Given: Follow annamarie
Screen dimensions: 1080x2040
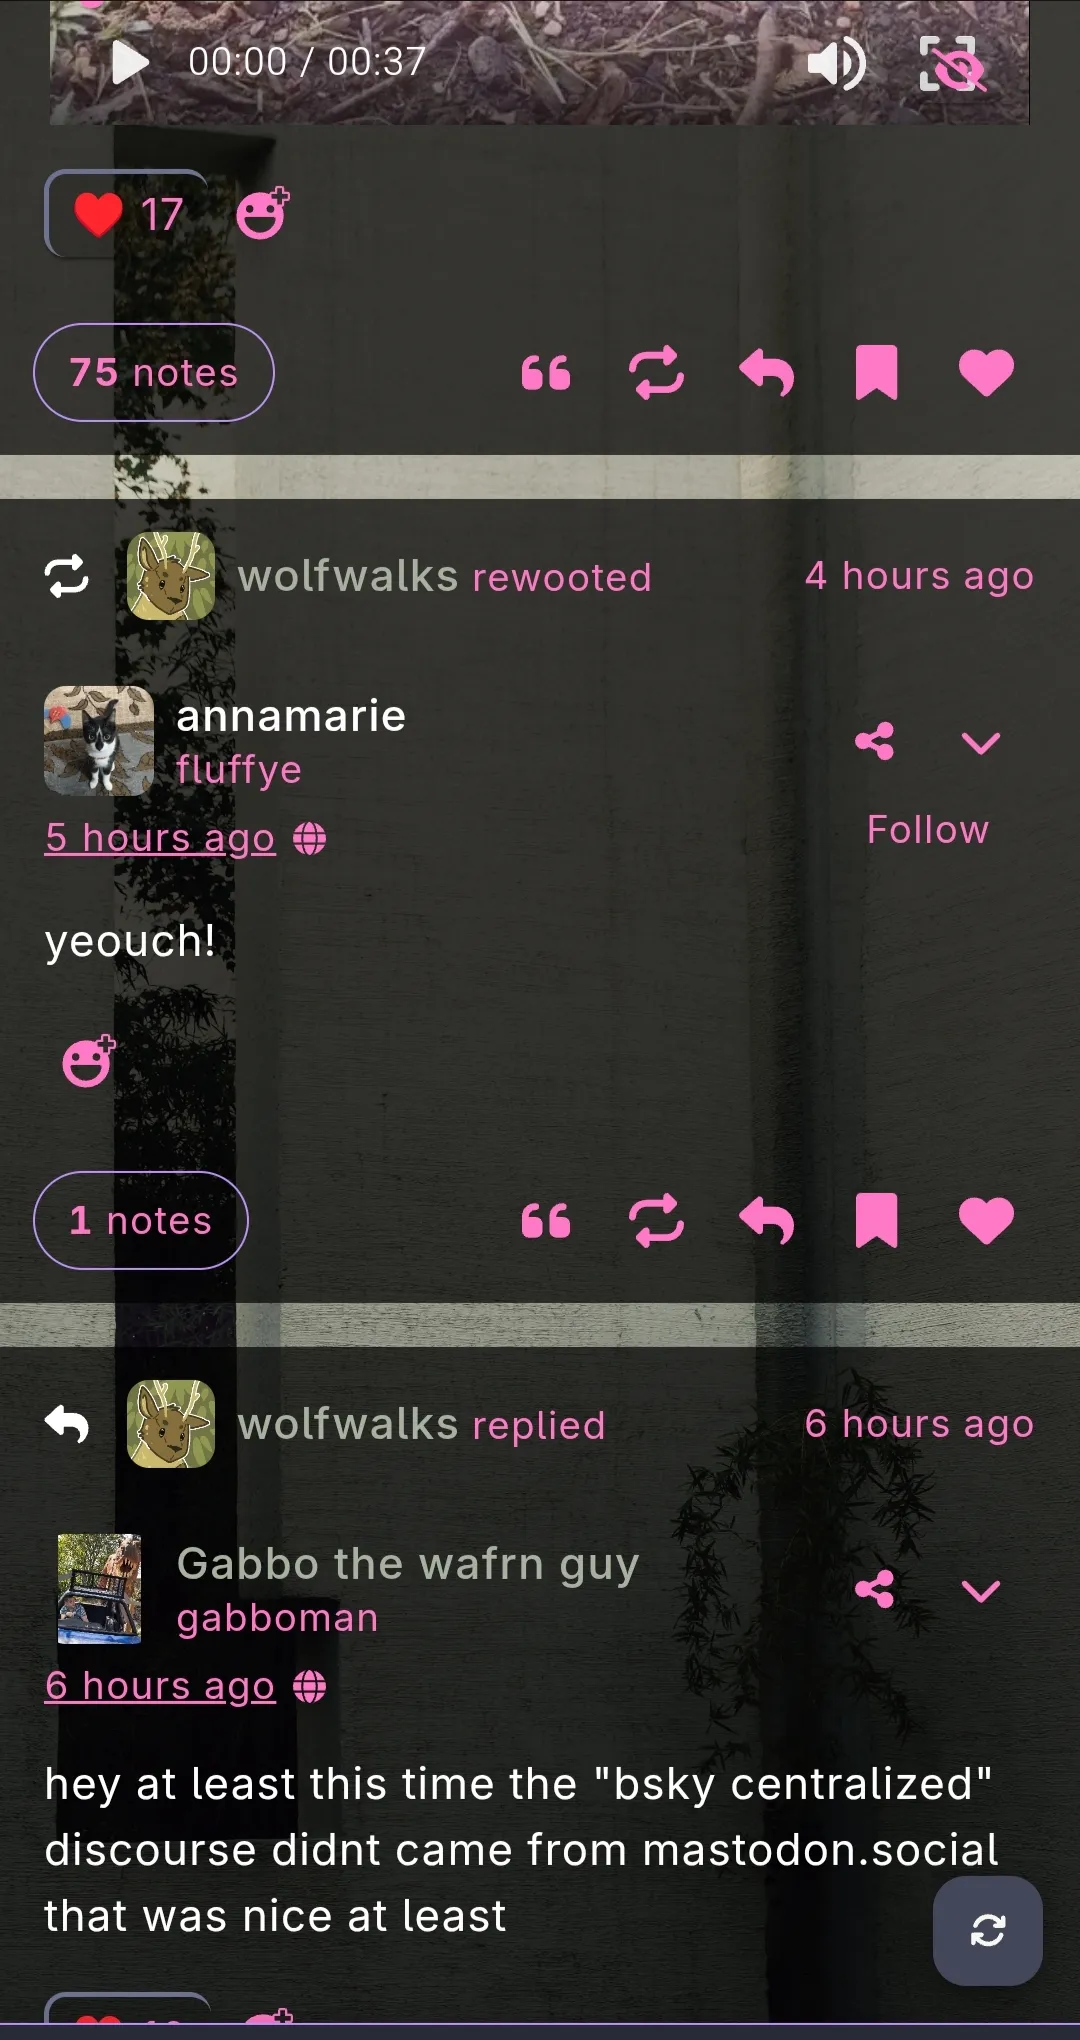Looking at the screenshot, I should [927, 830].
